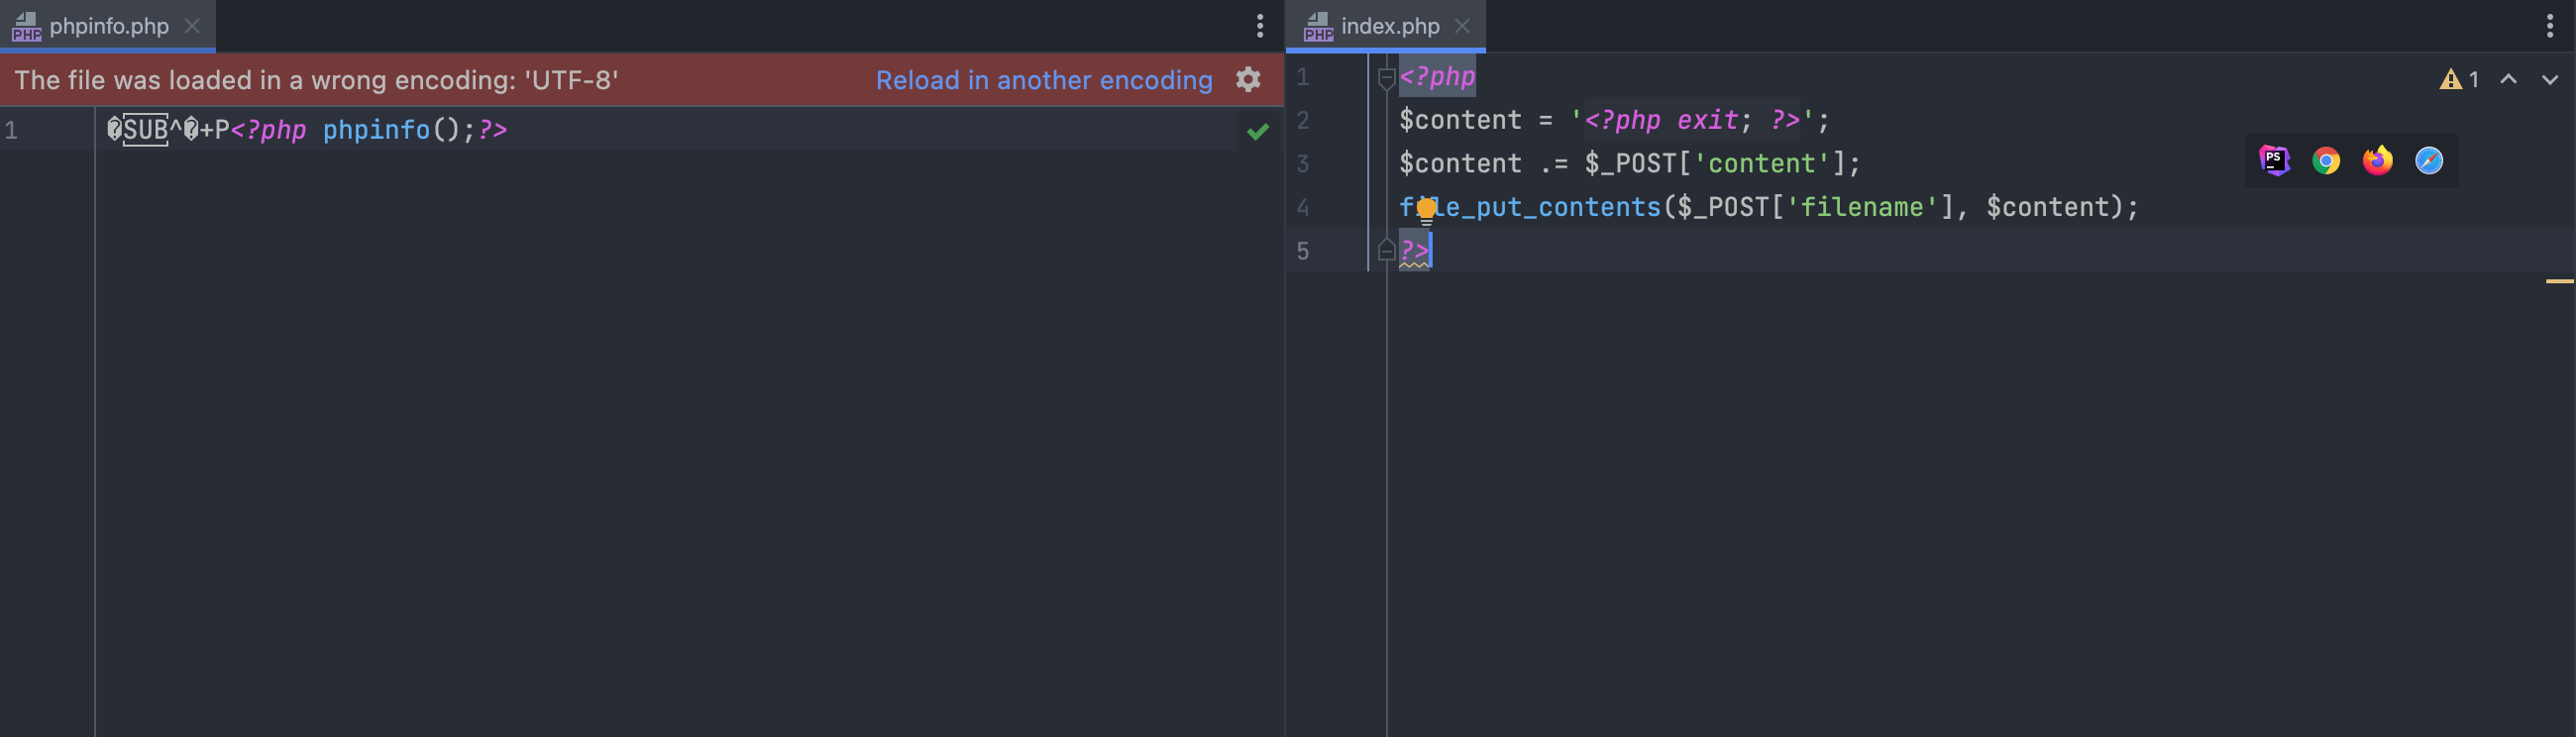Switch to the phpinfo.php tab
Image resolution: width=2576 pixels, height=737 pixels.
(108, 26)
